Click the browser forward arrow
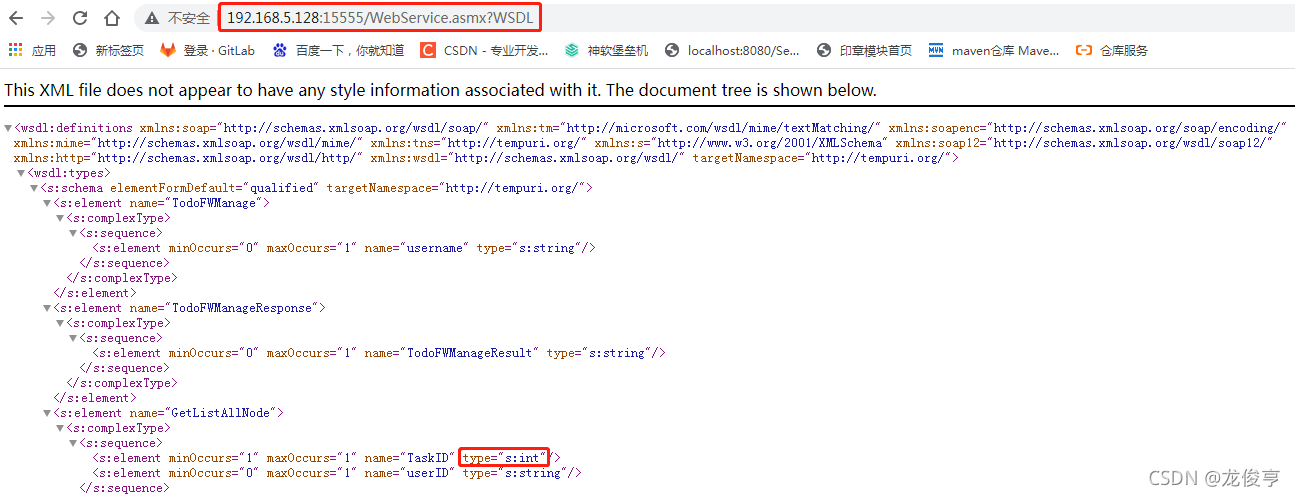This screenshot has width=1295, height=496. (49, 18)
